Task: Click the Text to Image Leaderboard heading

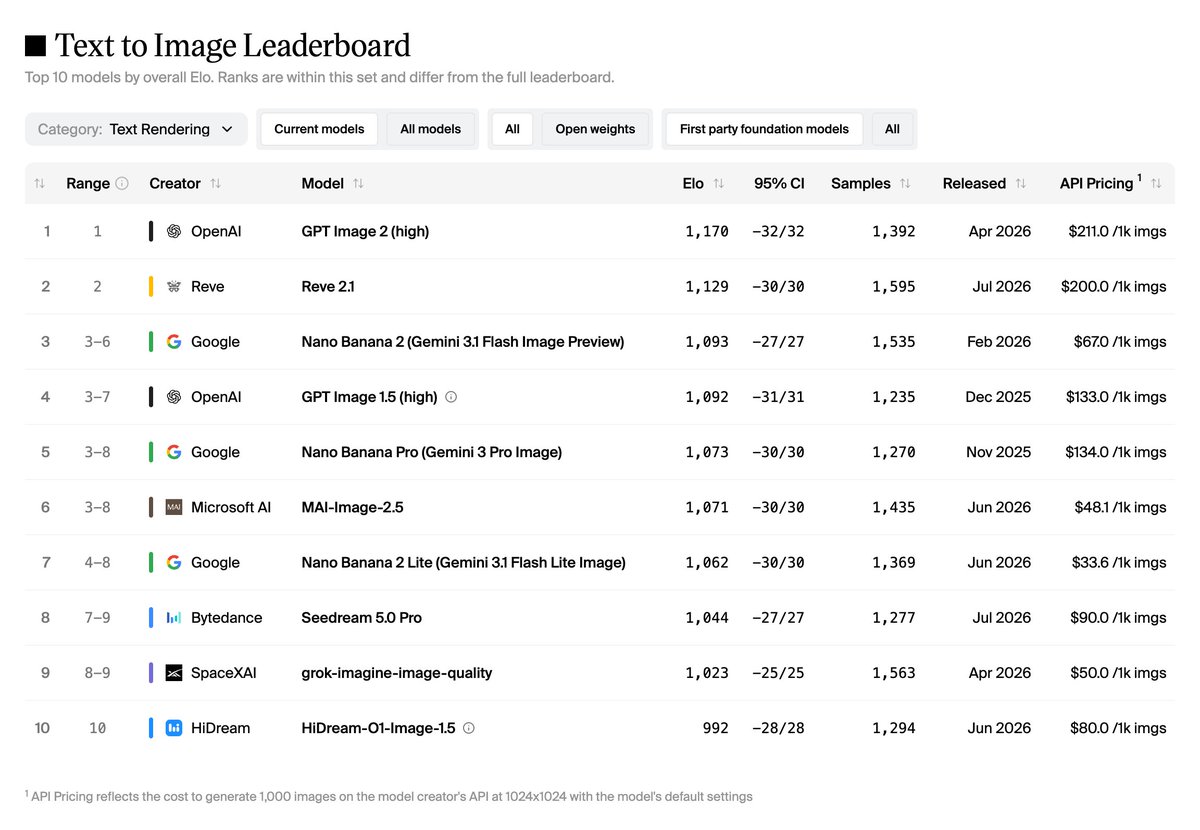Action: [232, 45]
